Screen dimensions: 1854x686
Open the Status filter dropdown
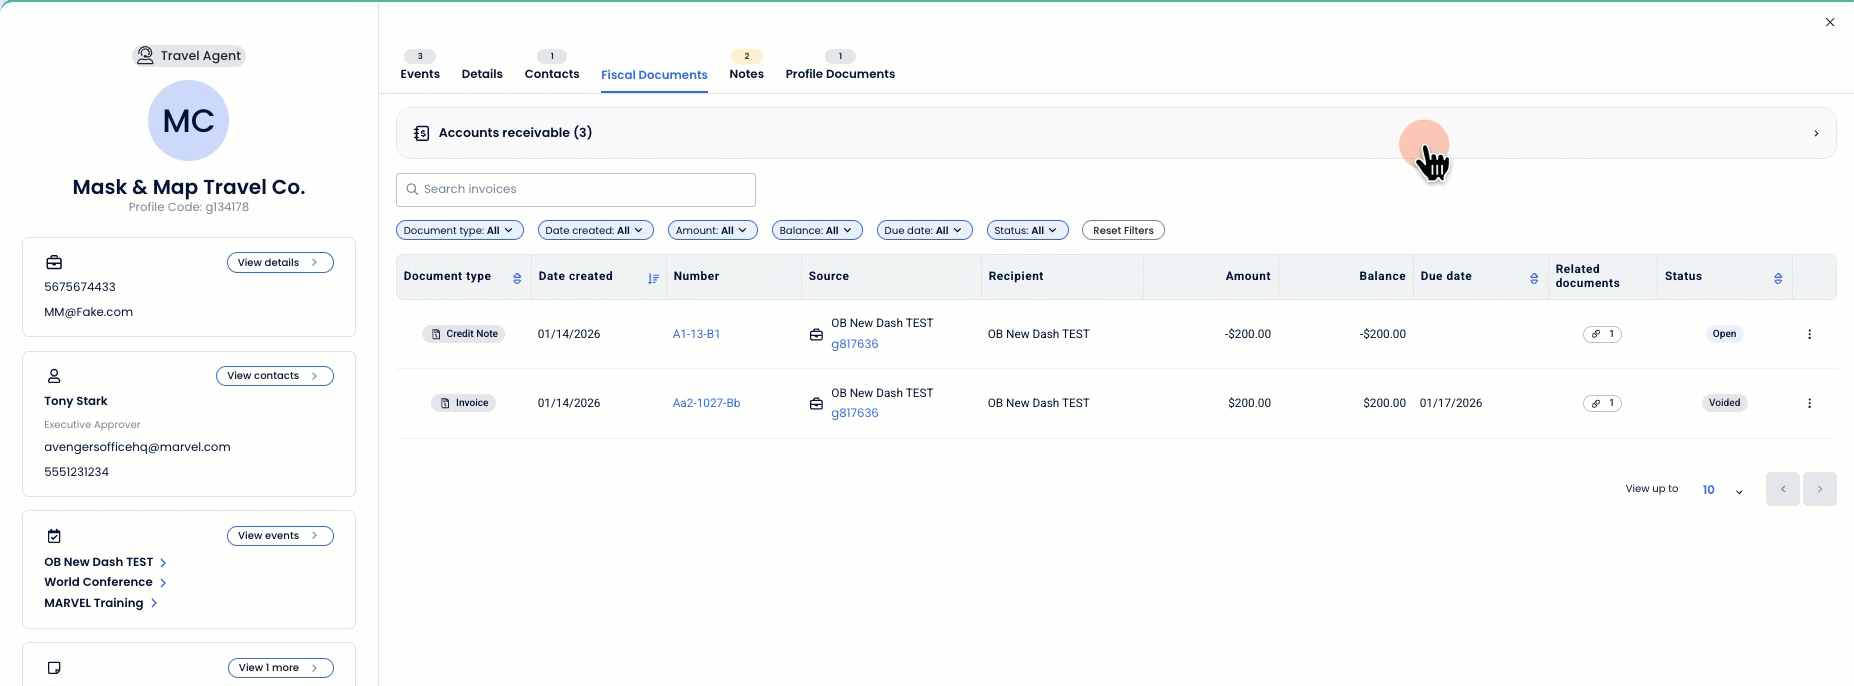(x=1027, y=230)
